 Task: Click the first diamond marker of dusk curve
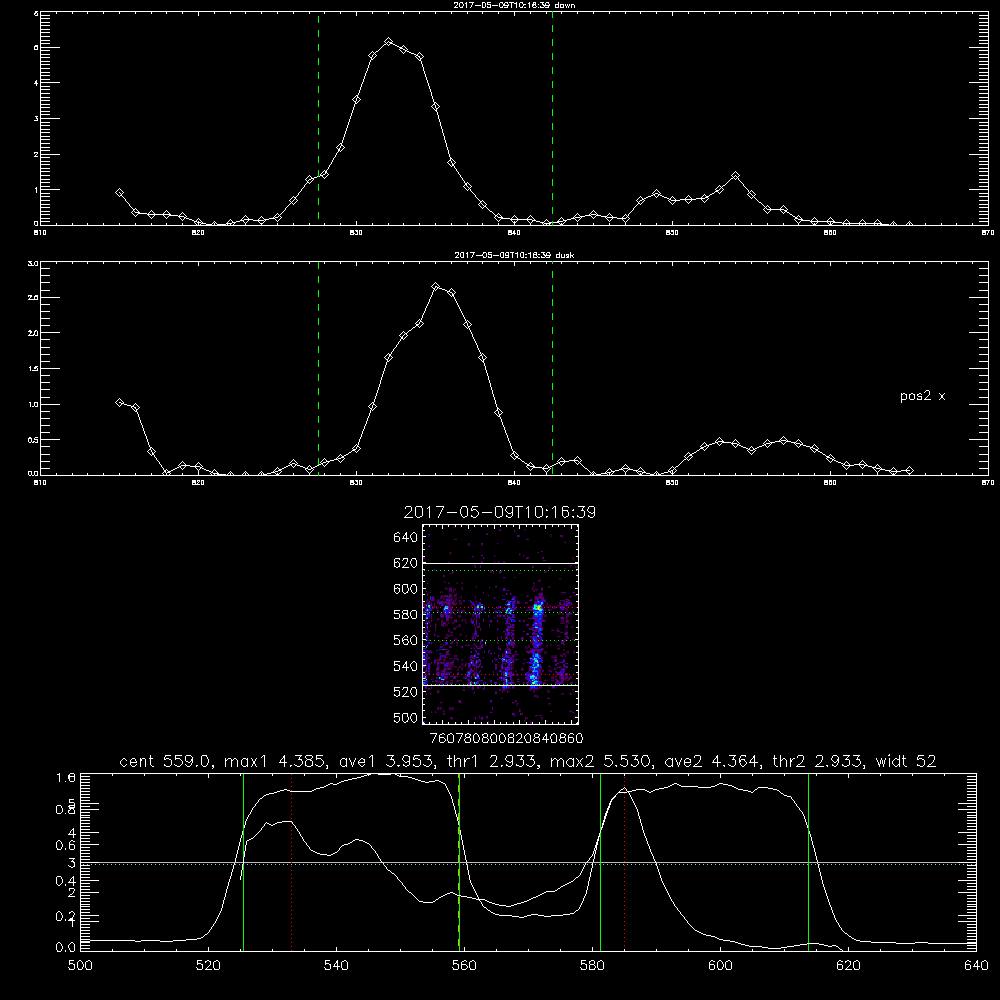(119, 402)
